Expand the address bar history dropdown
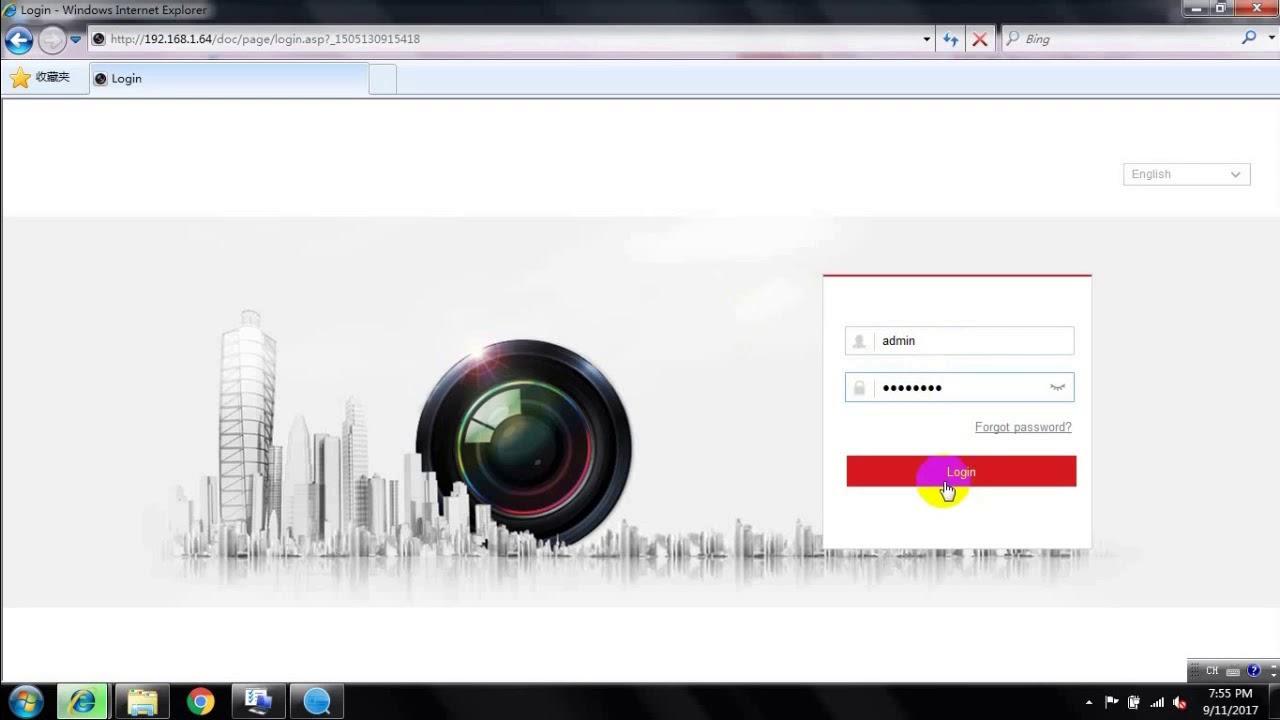The width and height of the screenshot is (1280, 720). pos(926,39)
